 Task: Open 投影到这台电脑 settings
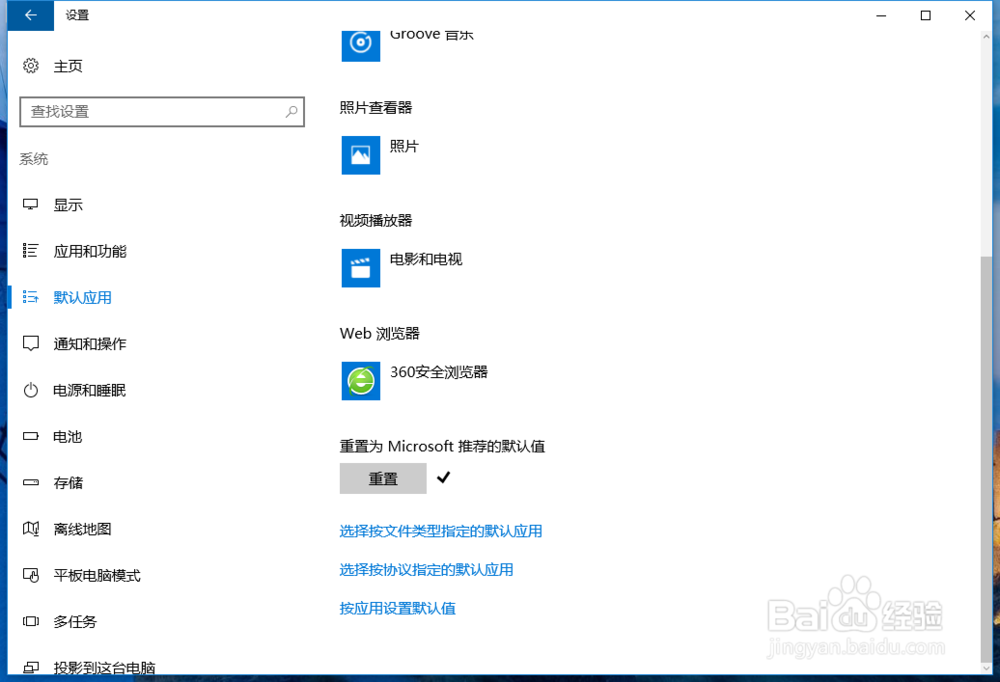105,667
